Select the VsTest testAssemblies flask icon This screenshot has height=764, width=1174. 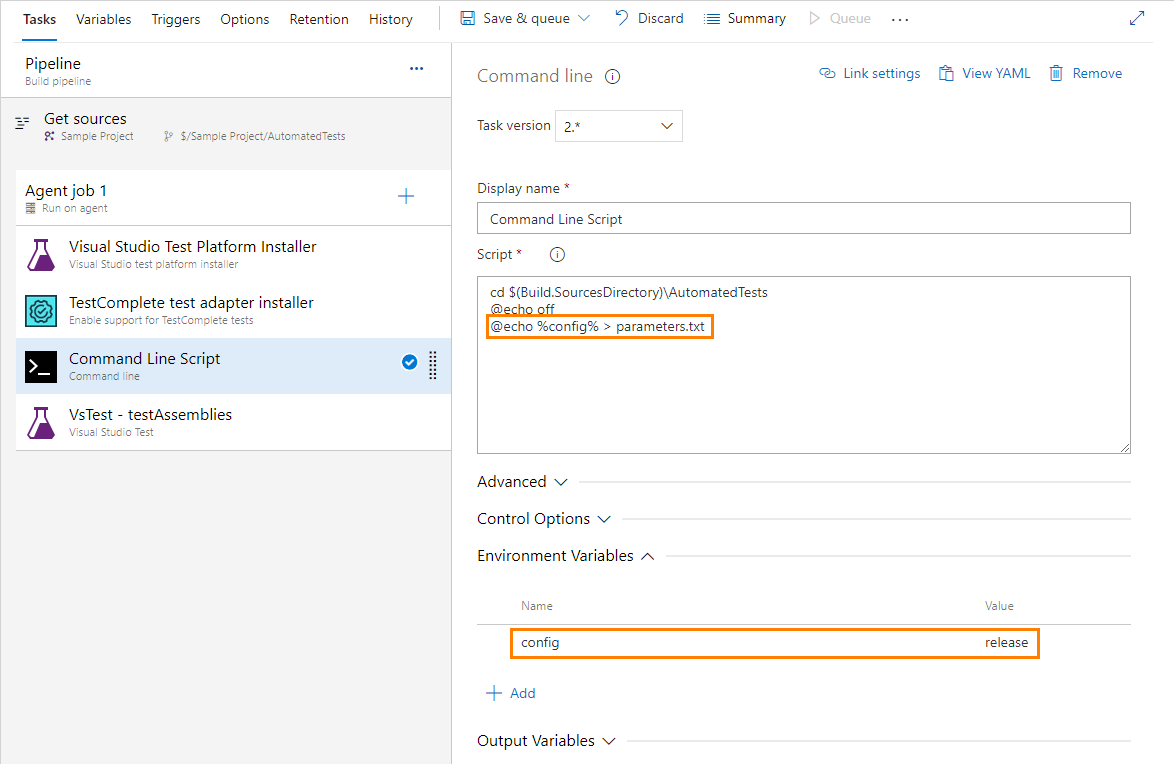pos(40,422)
